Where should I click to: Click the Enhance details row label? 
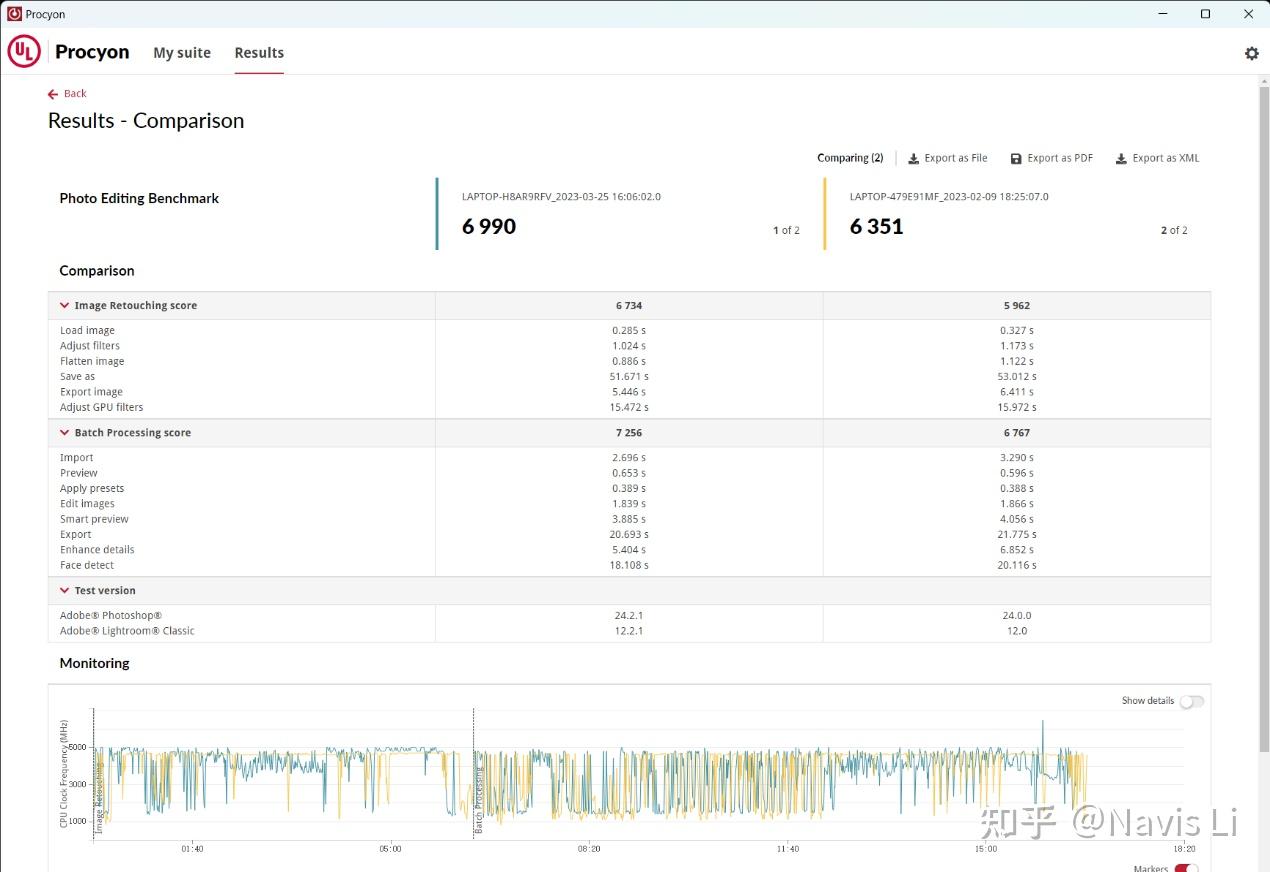tap(97, 550)
